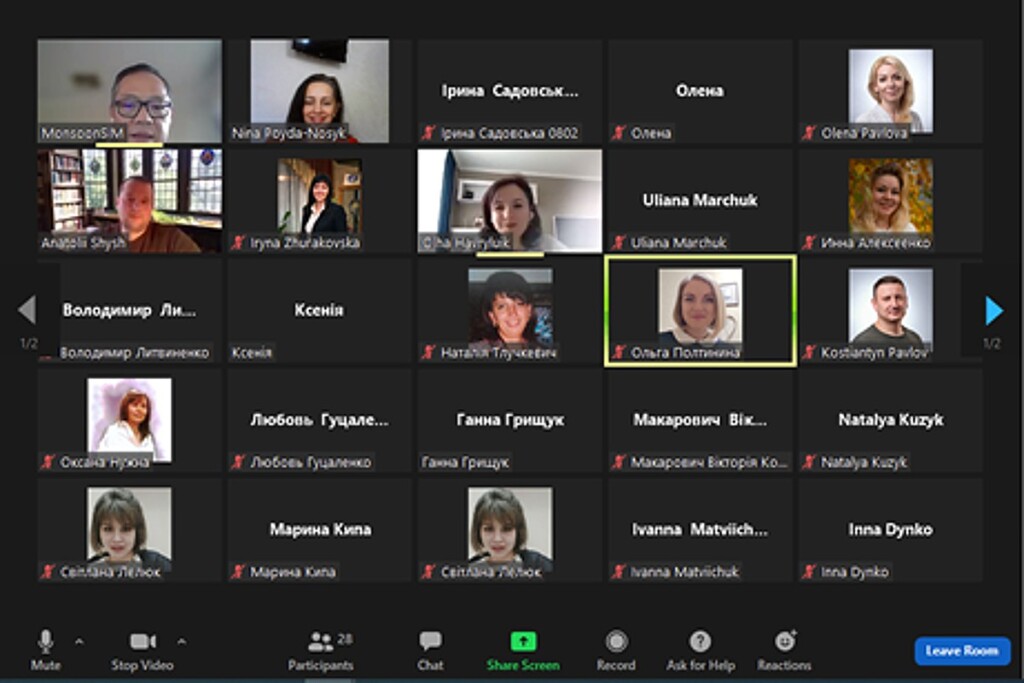Click the MonsoonSIM participant video tile
1024x683 pixels.
tap(129, 91)
